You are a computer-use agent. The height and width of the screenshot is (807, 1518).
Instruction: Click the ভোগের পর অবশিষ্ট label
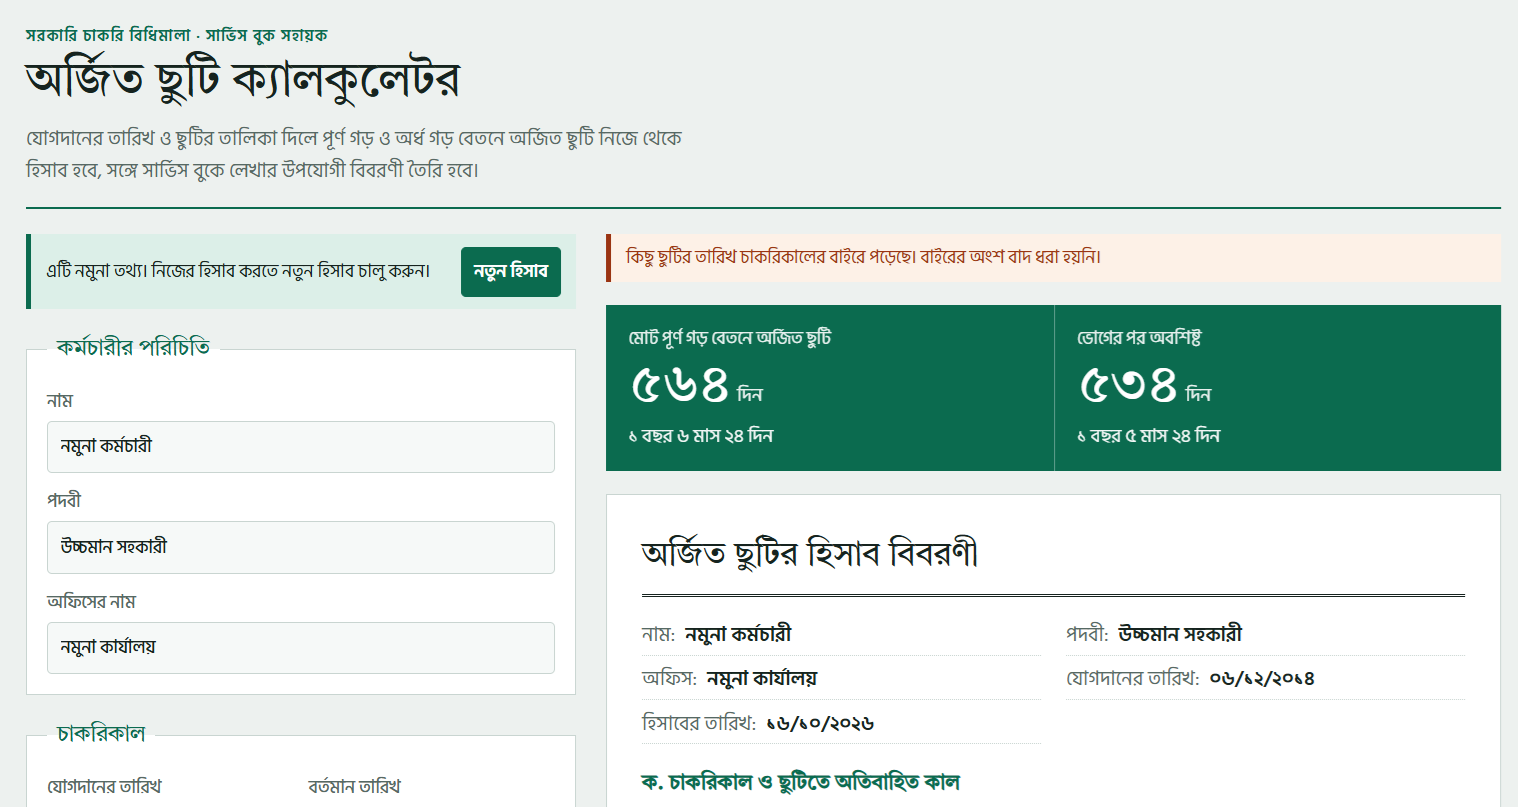coord(1139,338)
